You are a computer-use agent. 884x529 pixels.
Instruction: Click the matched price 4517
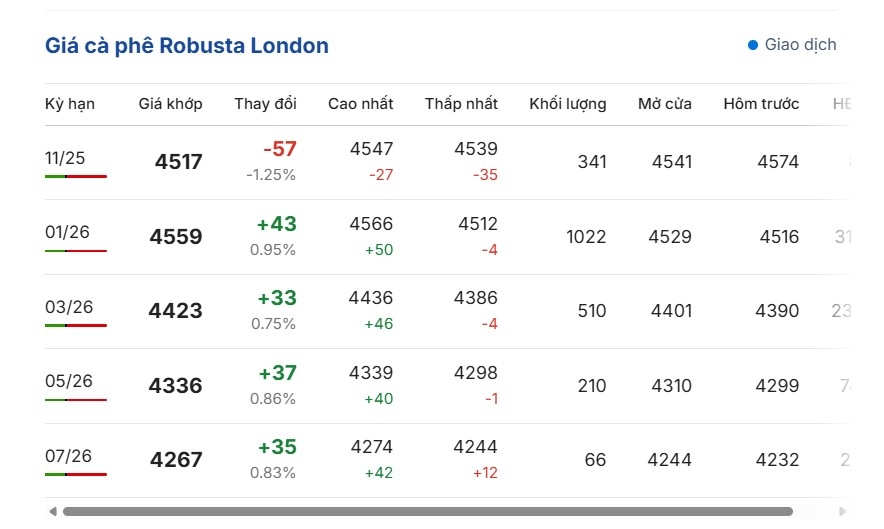[x=178, y=162]
